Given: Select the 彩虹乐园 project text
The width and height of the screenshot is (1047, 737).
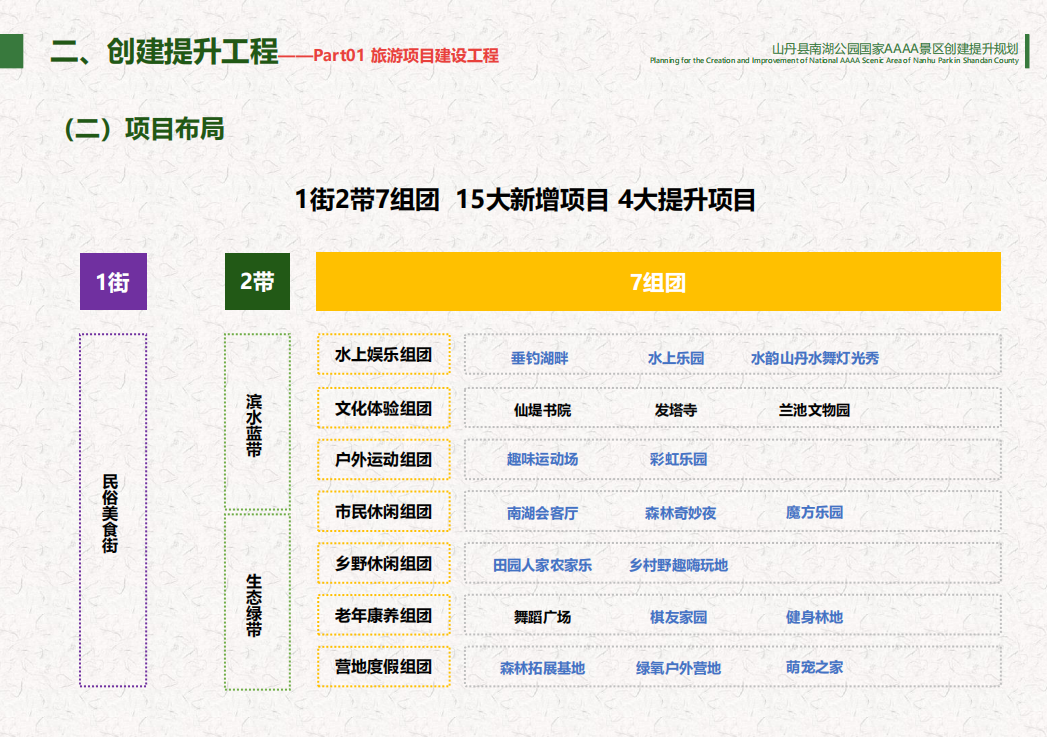Looking at the screenshot, I should [x=678, y=460].
